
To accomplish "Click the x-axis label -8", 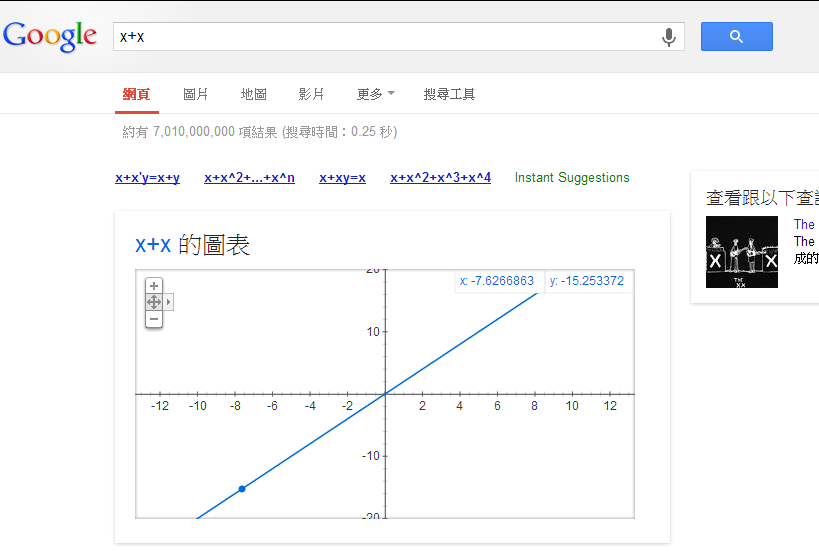I will [235, 406].
